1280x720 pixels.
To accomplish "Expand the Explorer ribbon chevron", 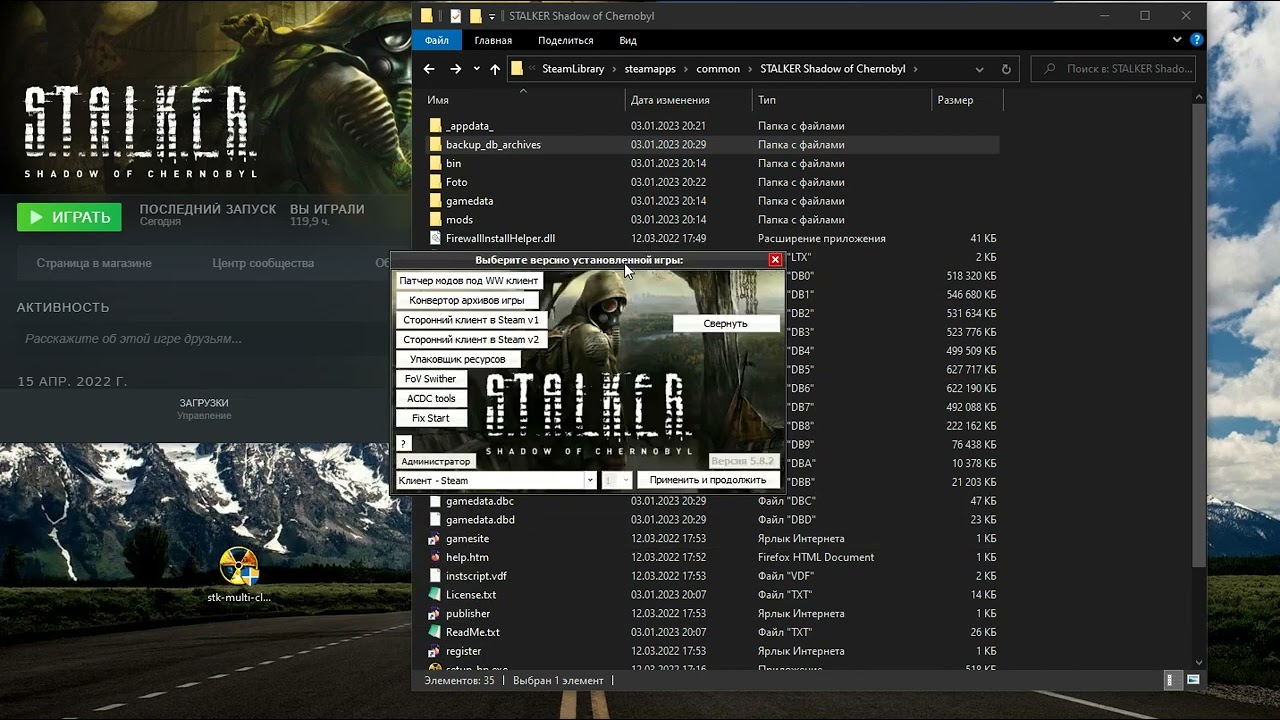I will tap(1177, 40).
